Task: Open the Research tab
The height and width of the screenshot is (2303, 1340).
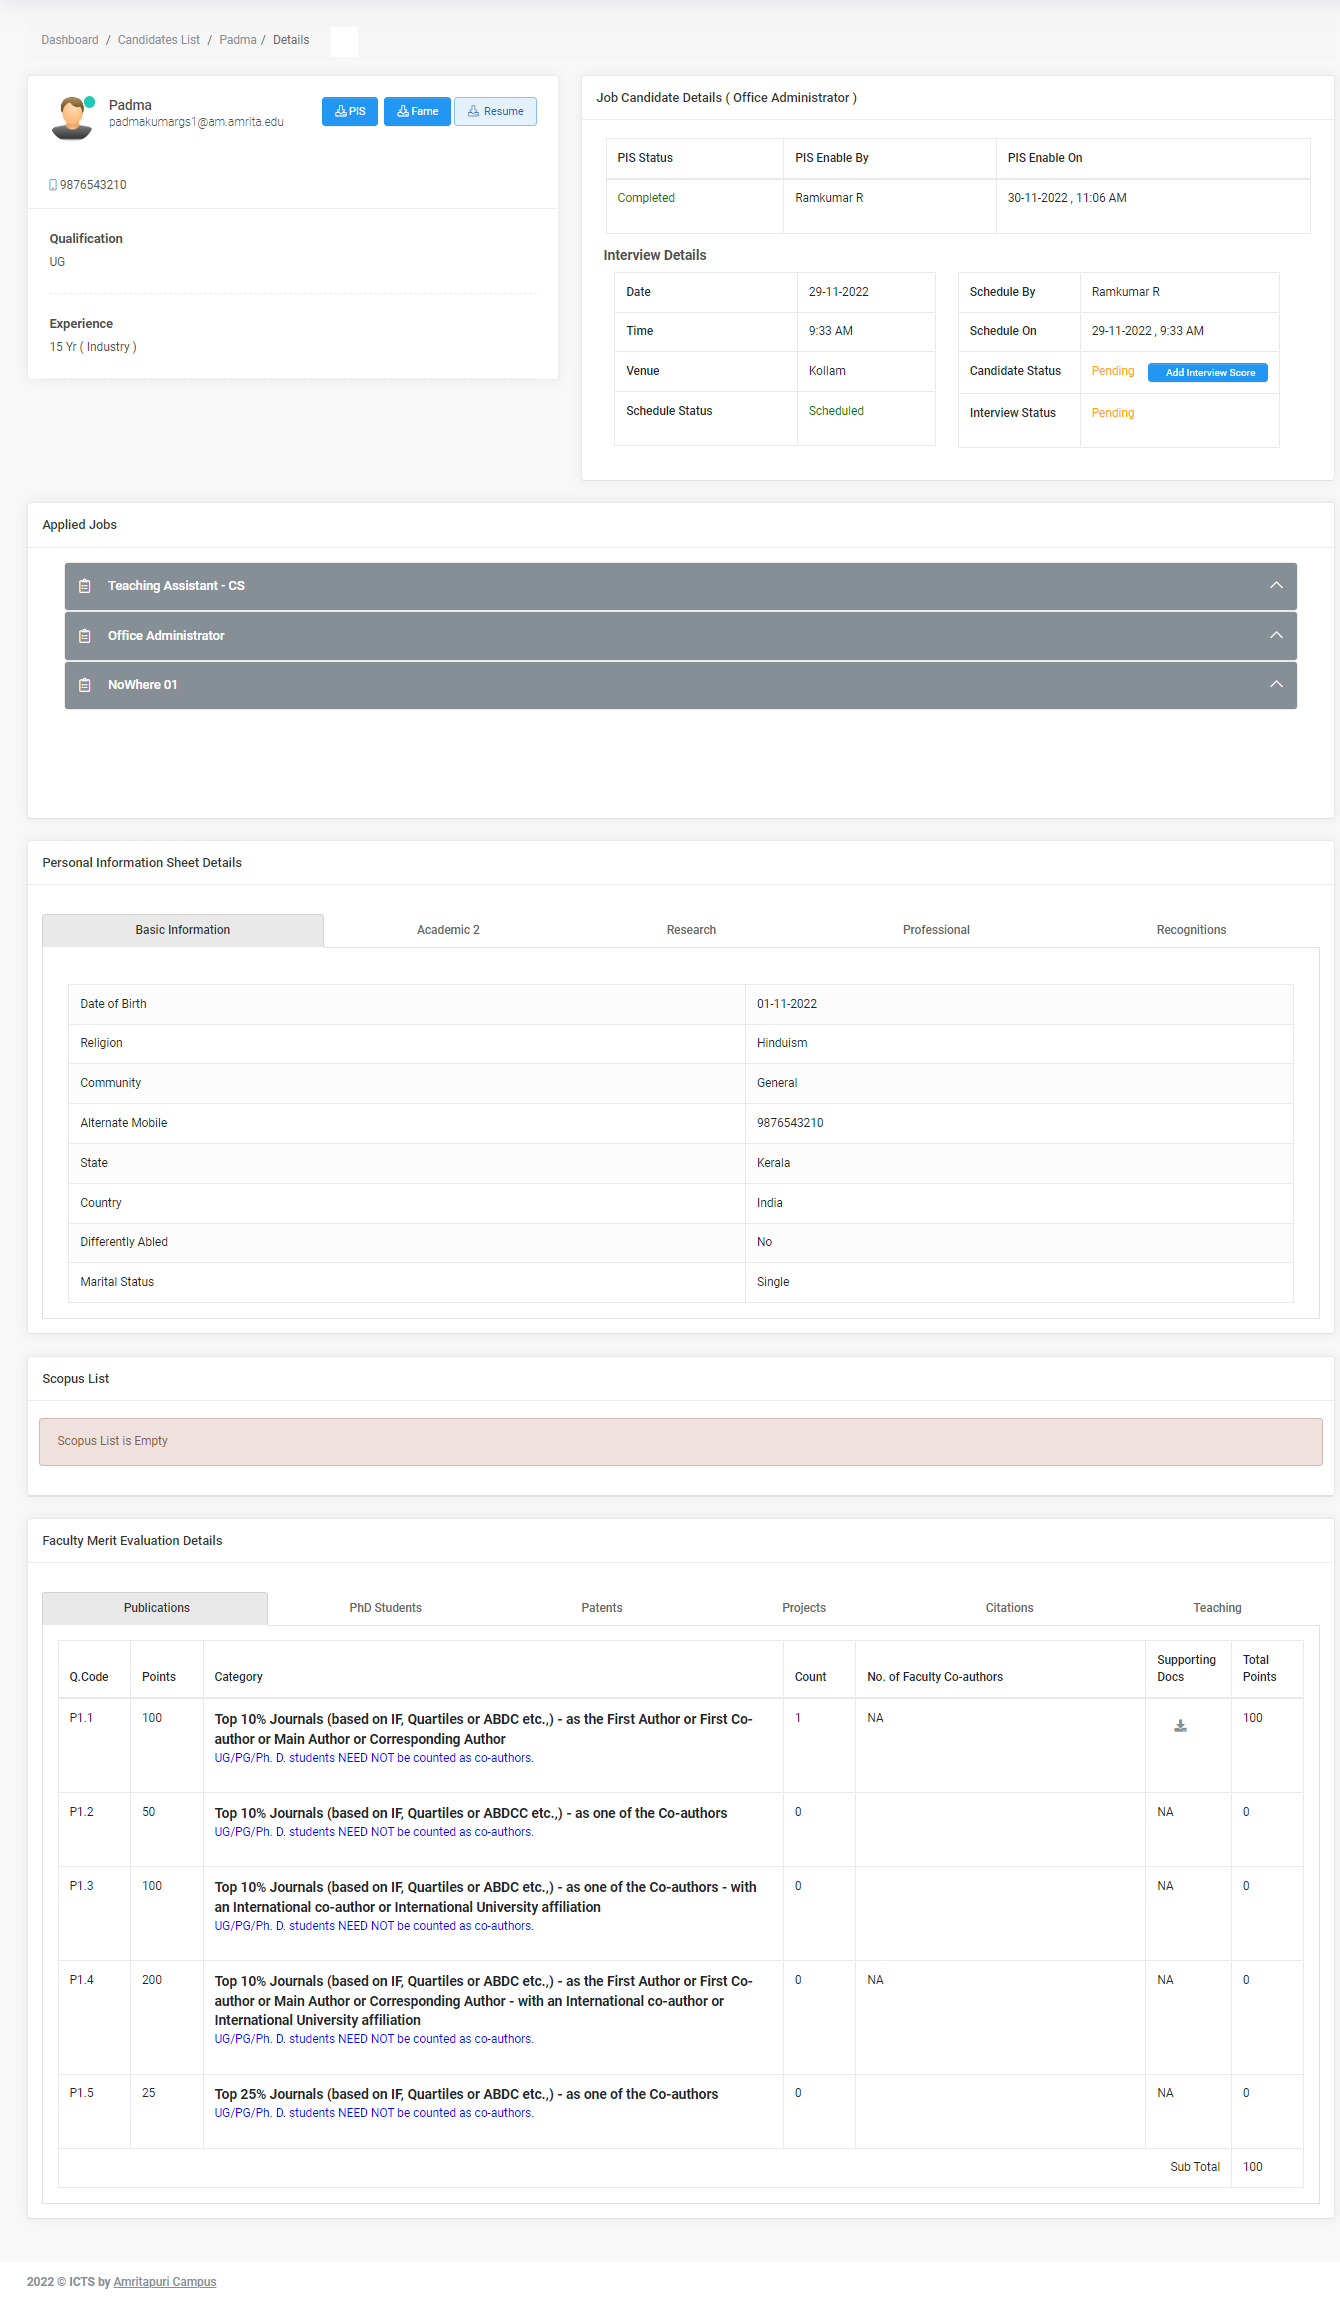Action: [691, 930]
